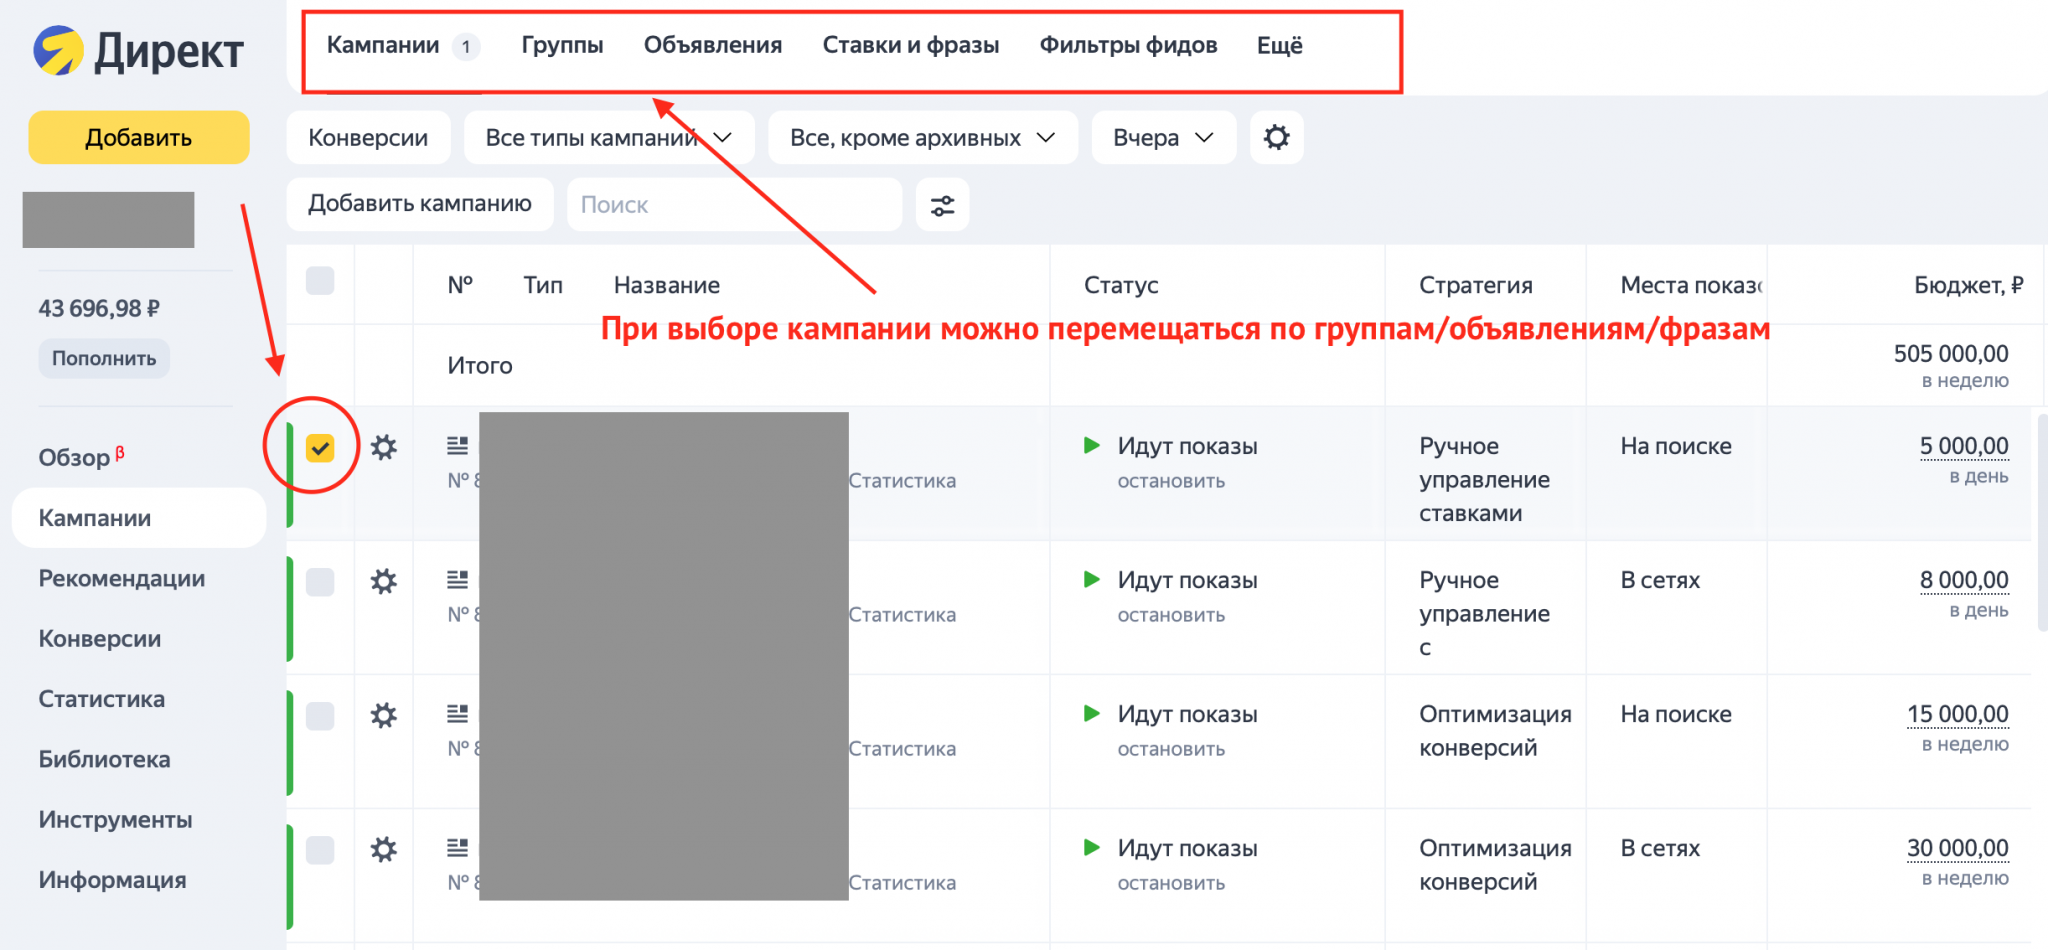This screenshot has height=950, width=2048.
Task: Check the campaign with 30 000,00 budget
Action: click(320, 850)
